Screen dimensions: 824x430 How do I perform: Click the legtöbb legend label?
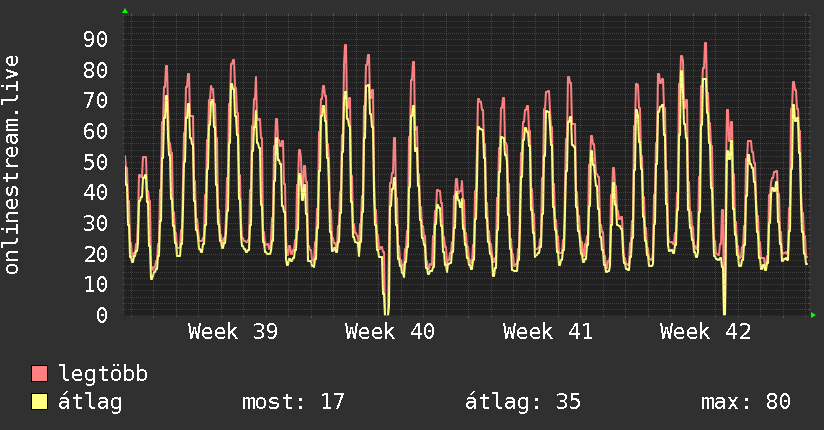103,373
